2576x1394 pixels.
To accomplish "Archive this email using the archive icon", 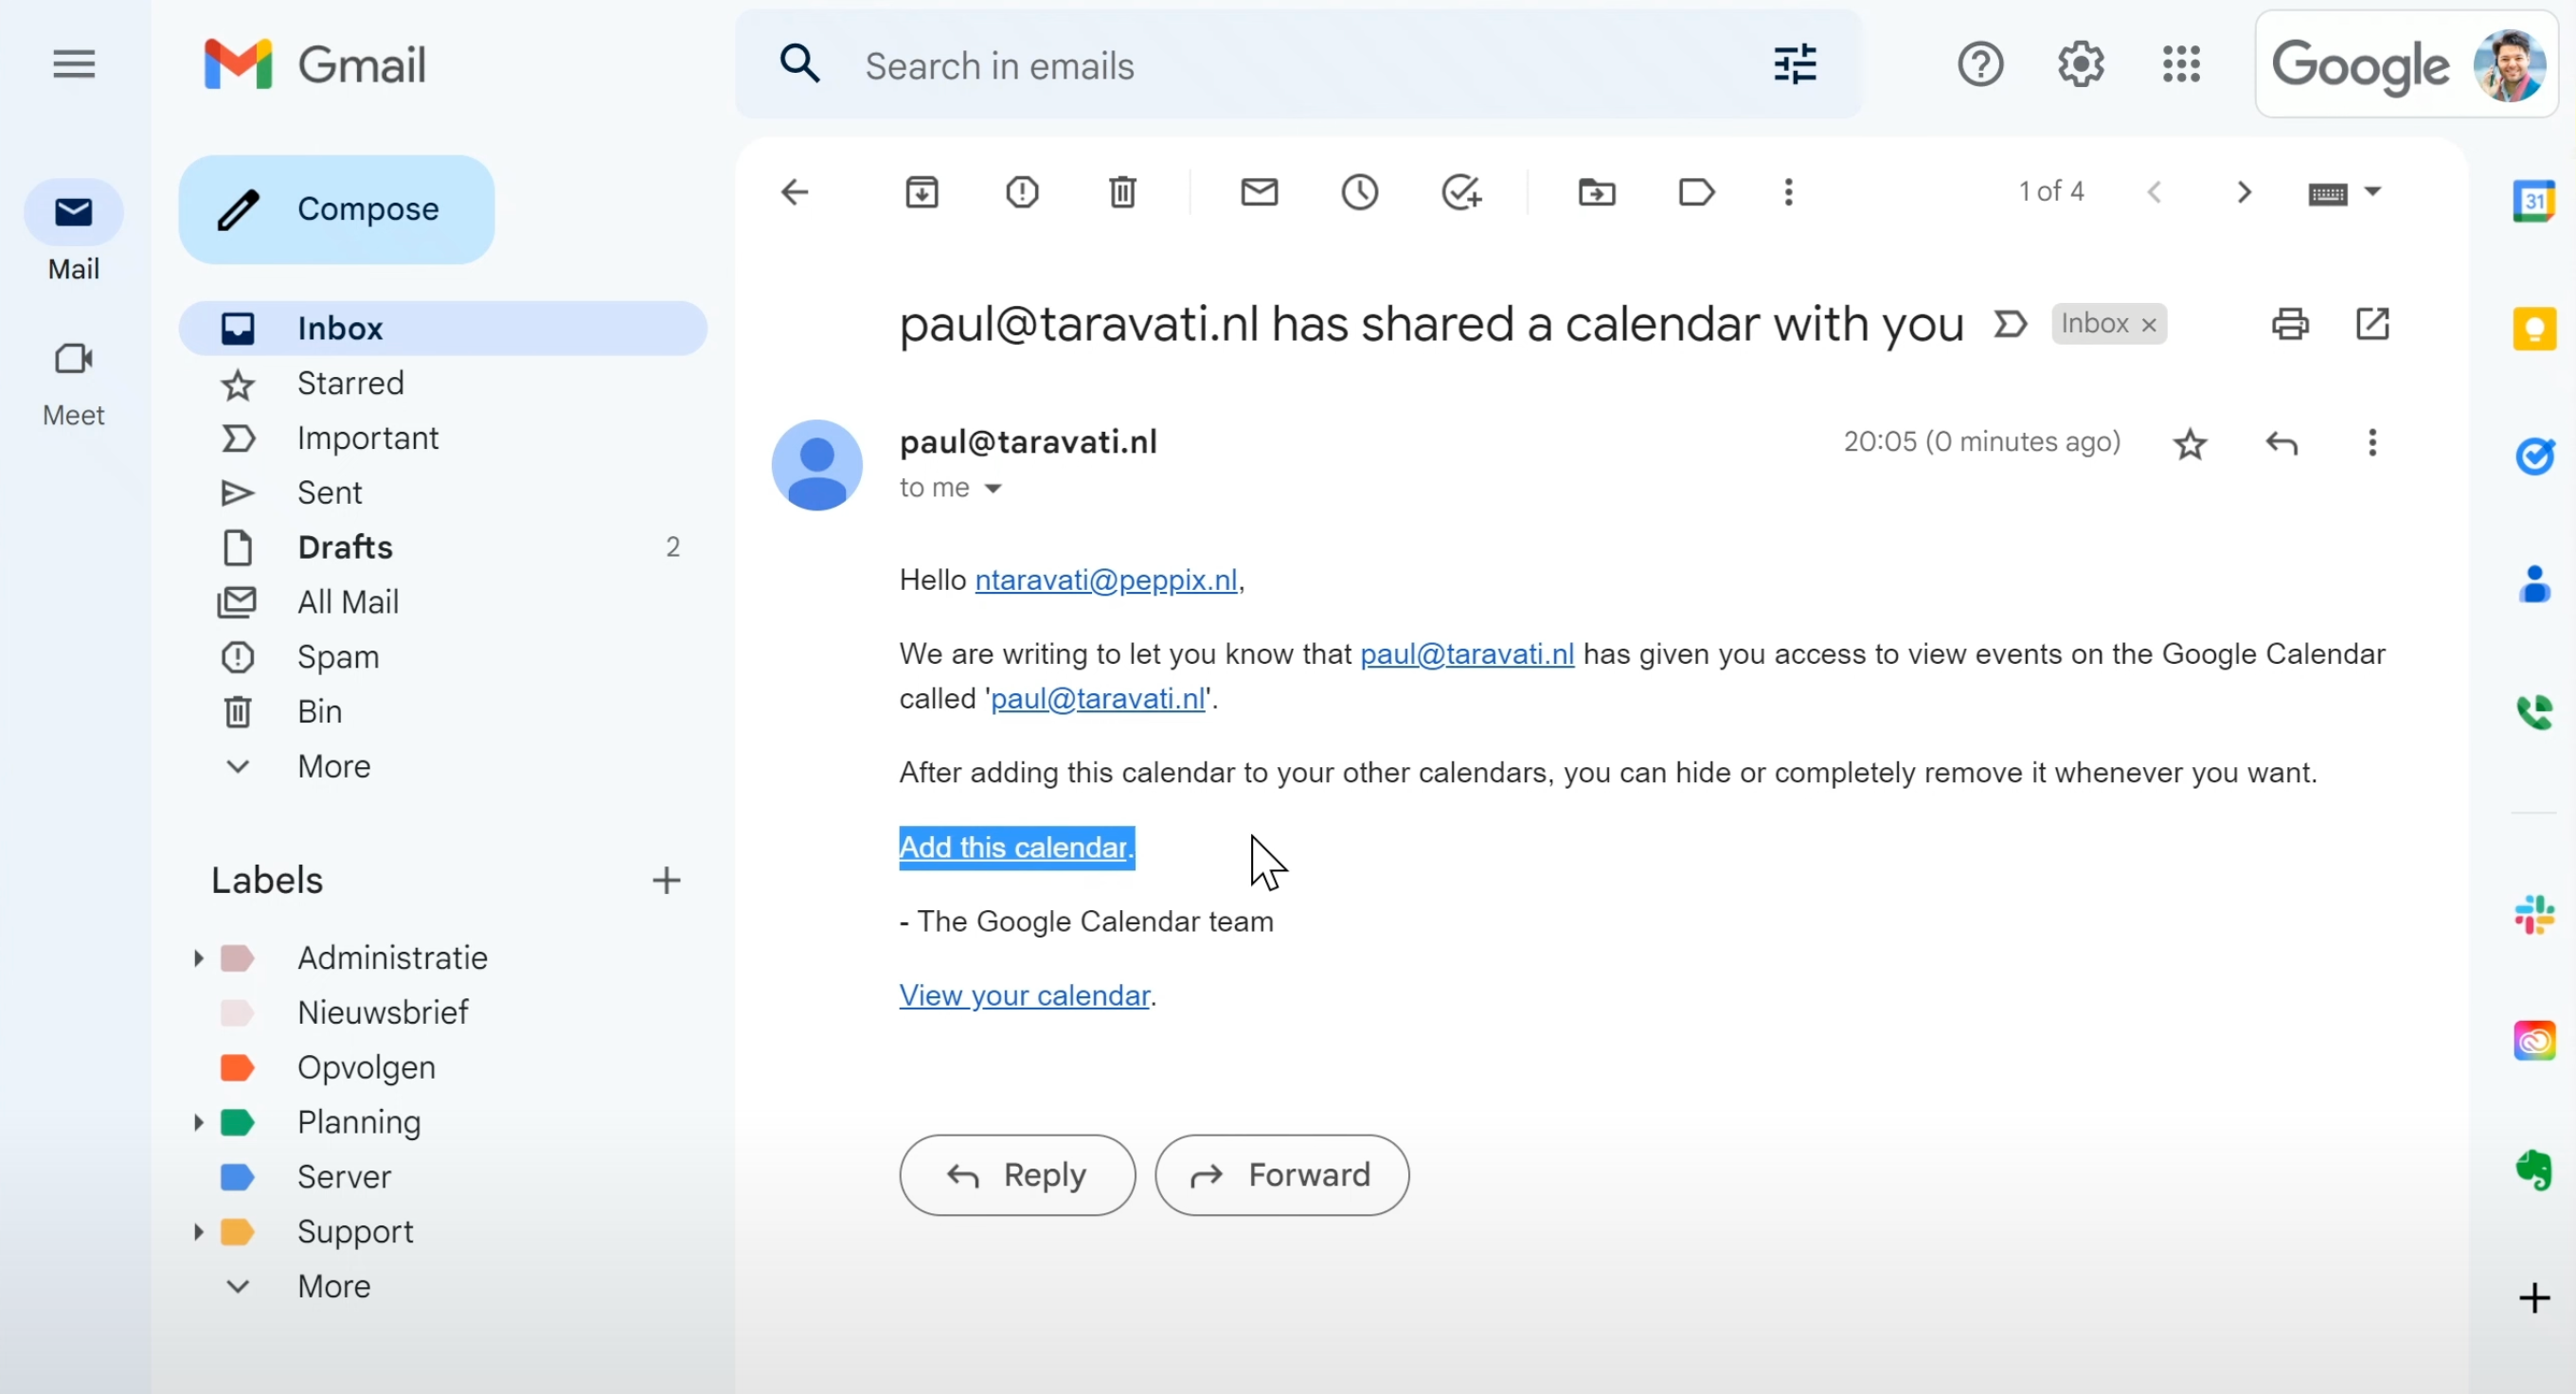I will tap(921, 191).
